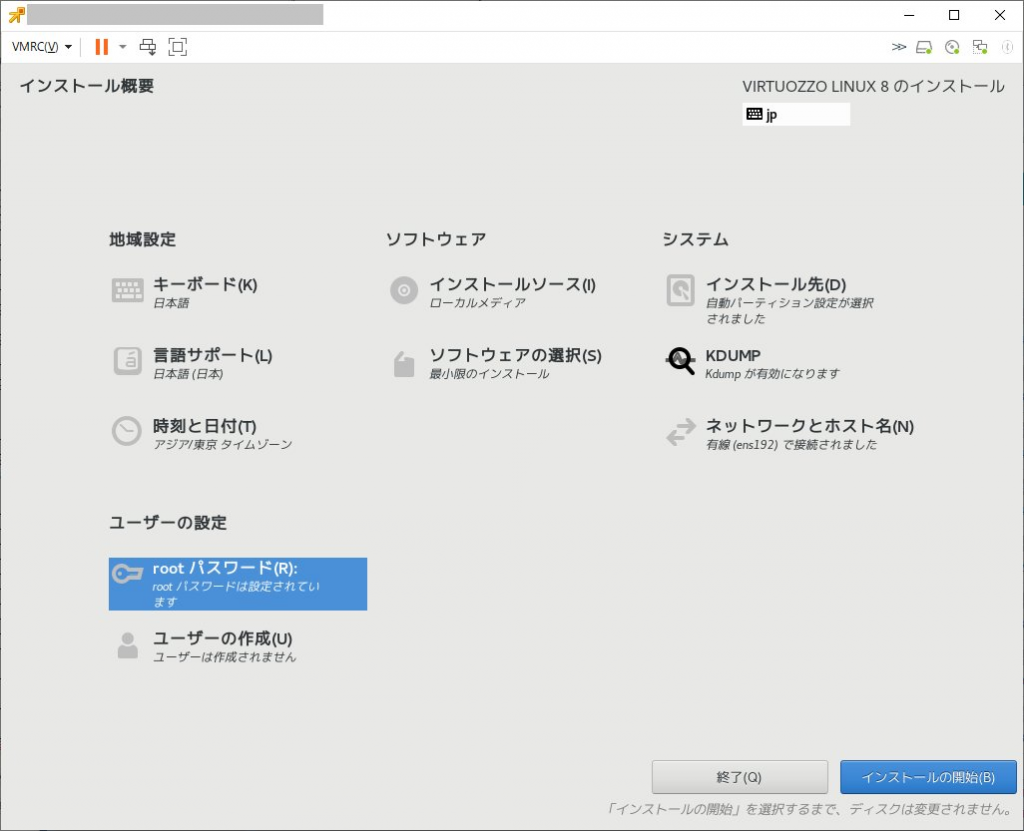This screenshot has width=1024, height=831.
Task: Click インストールの開始(B) button
Action: coord(928,777)
